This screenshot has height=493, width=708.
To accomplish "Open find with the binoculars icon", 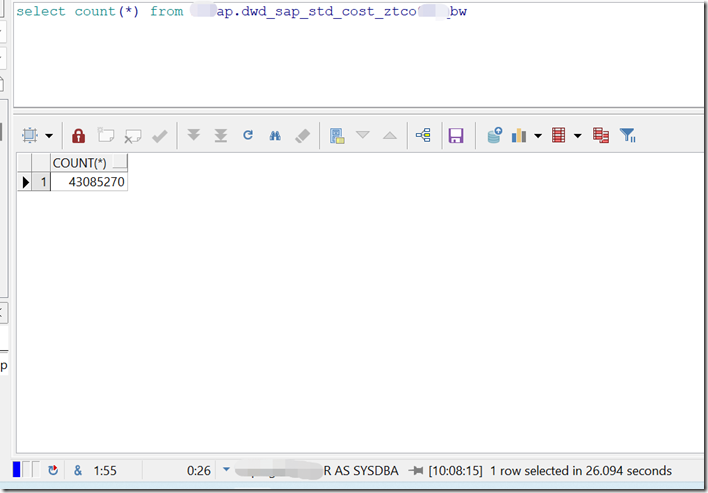I will (275, 135).
